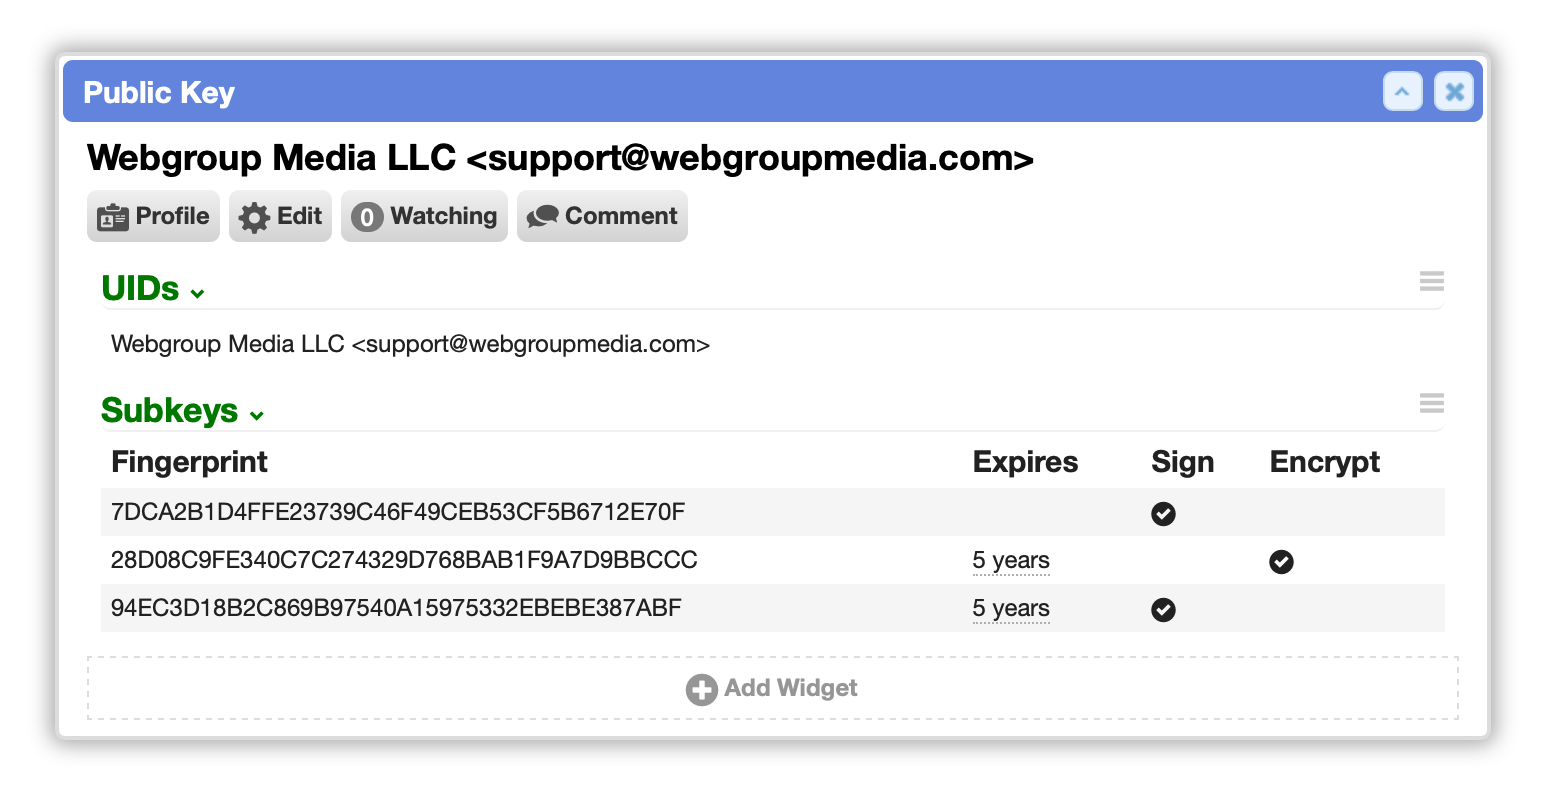Click the Fingerprint column header
The height and width of the screenshot is (812, 1550).
coord(189,462)
